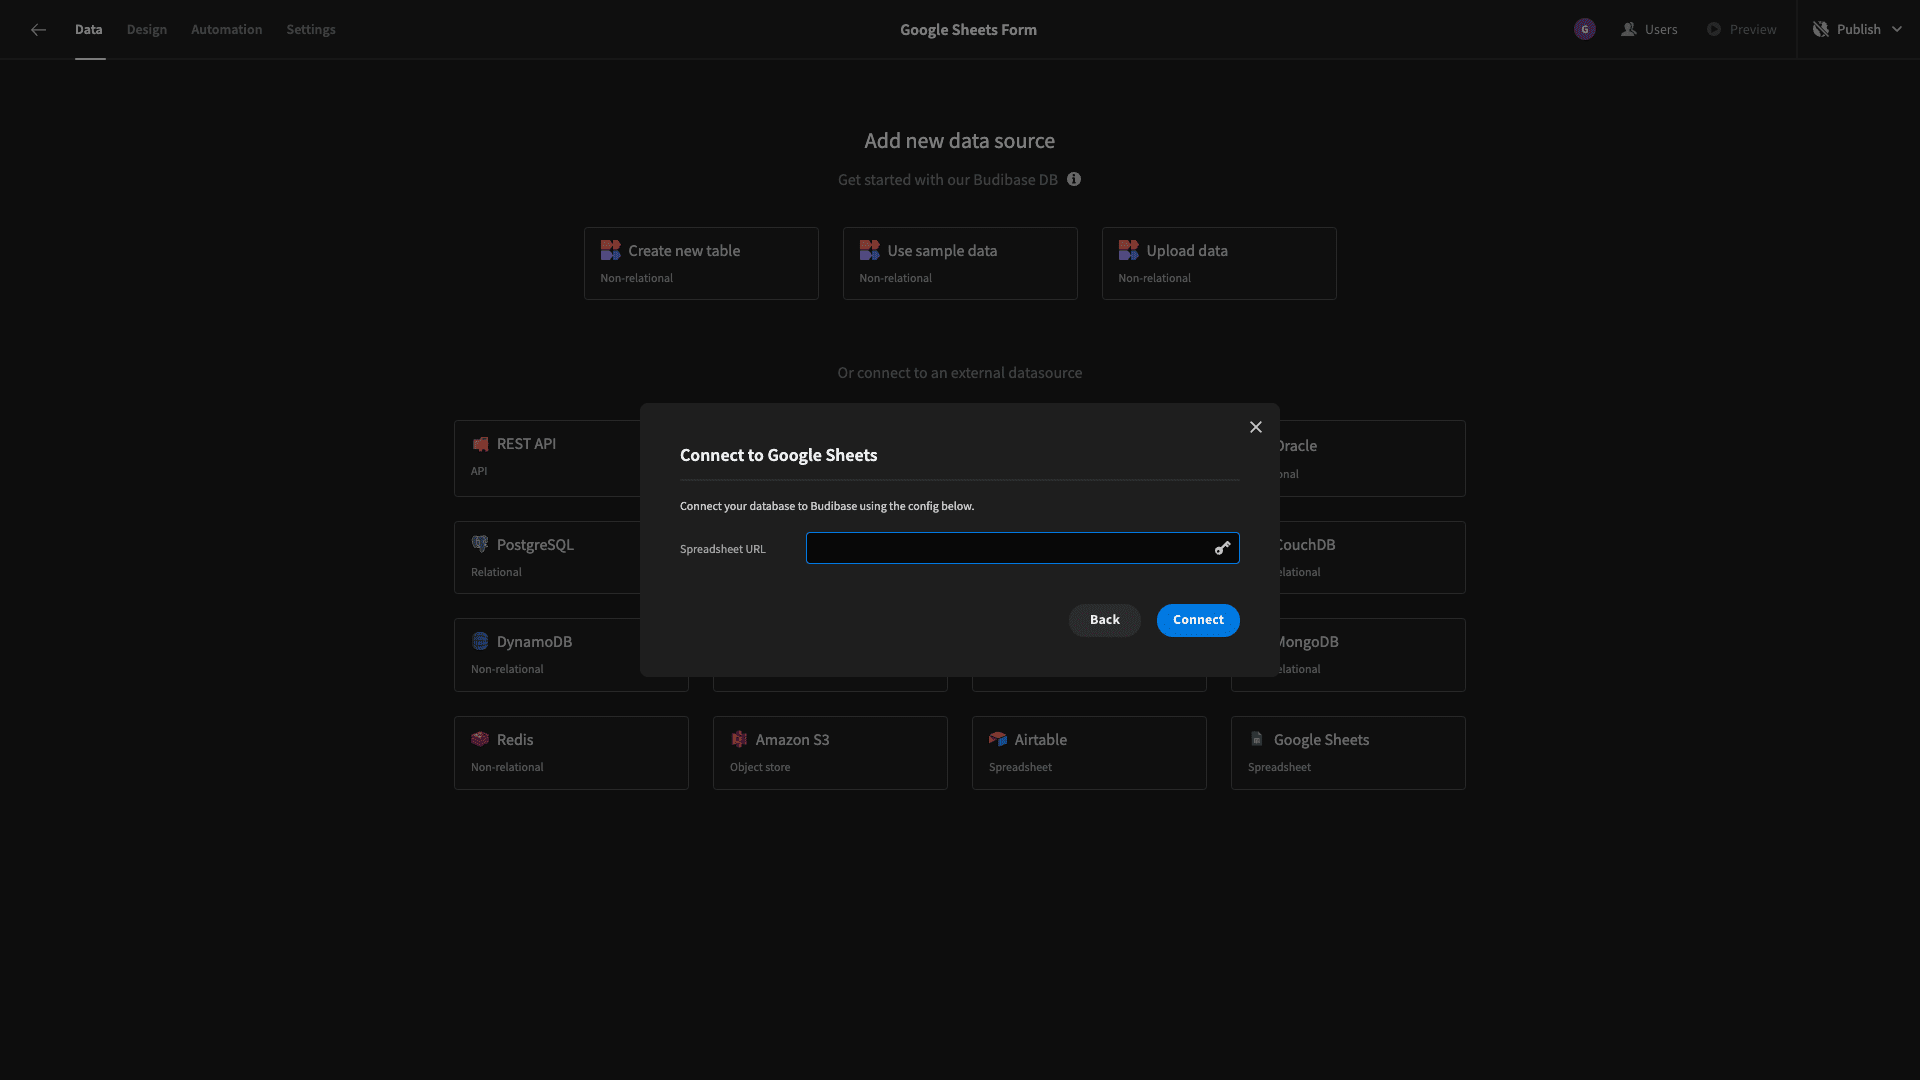Viewport: 1920px width, 1080px height.
Task: Click the Add new data source heading
Action: (960, 141)
